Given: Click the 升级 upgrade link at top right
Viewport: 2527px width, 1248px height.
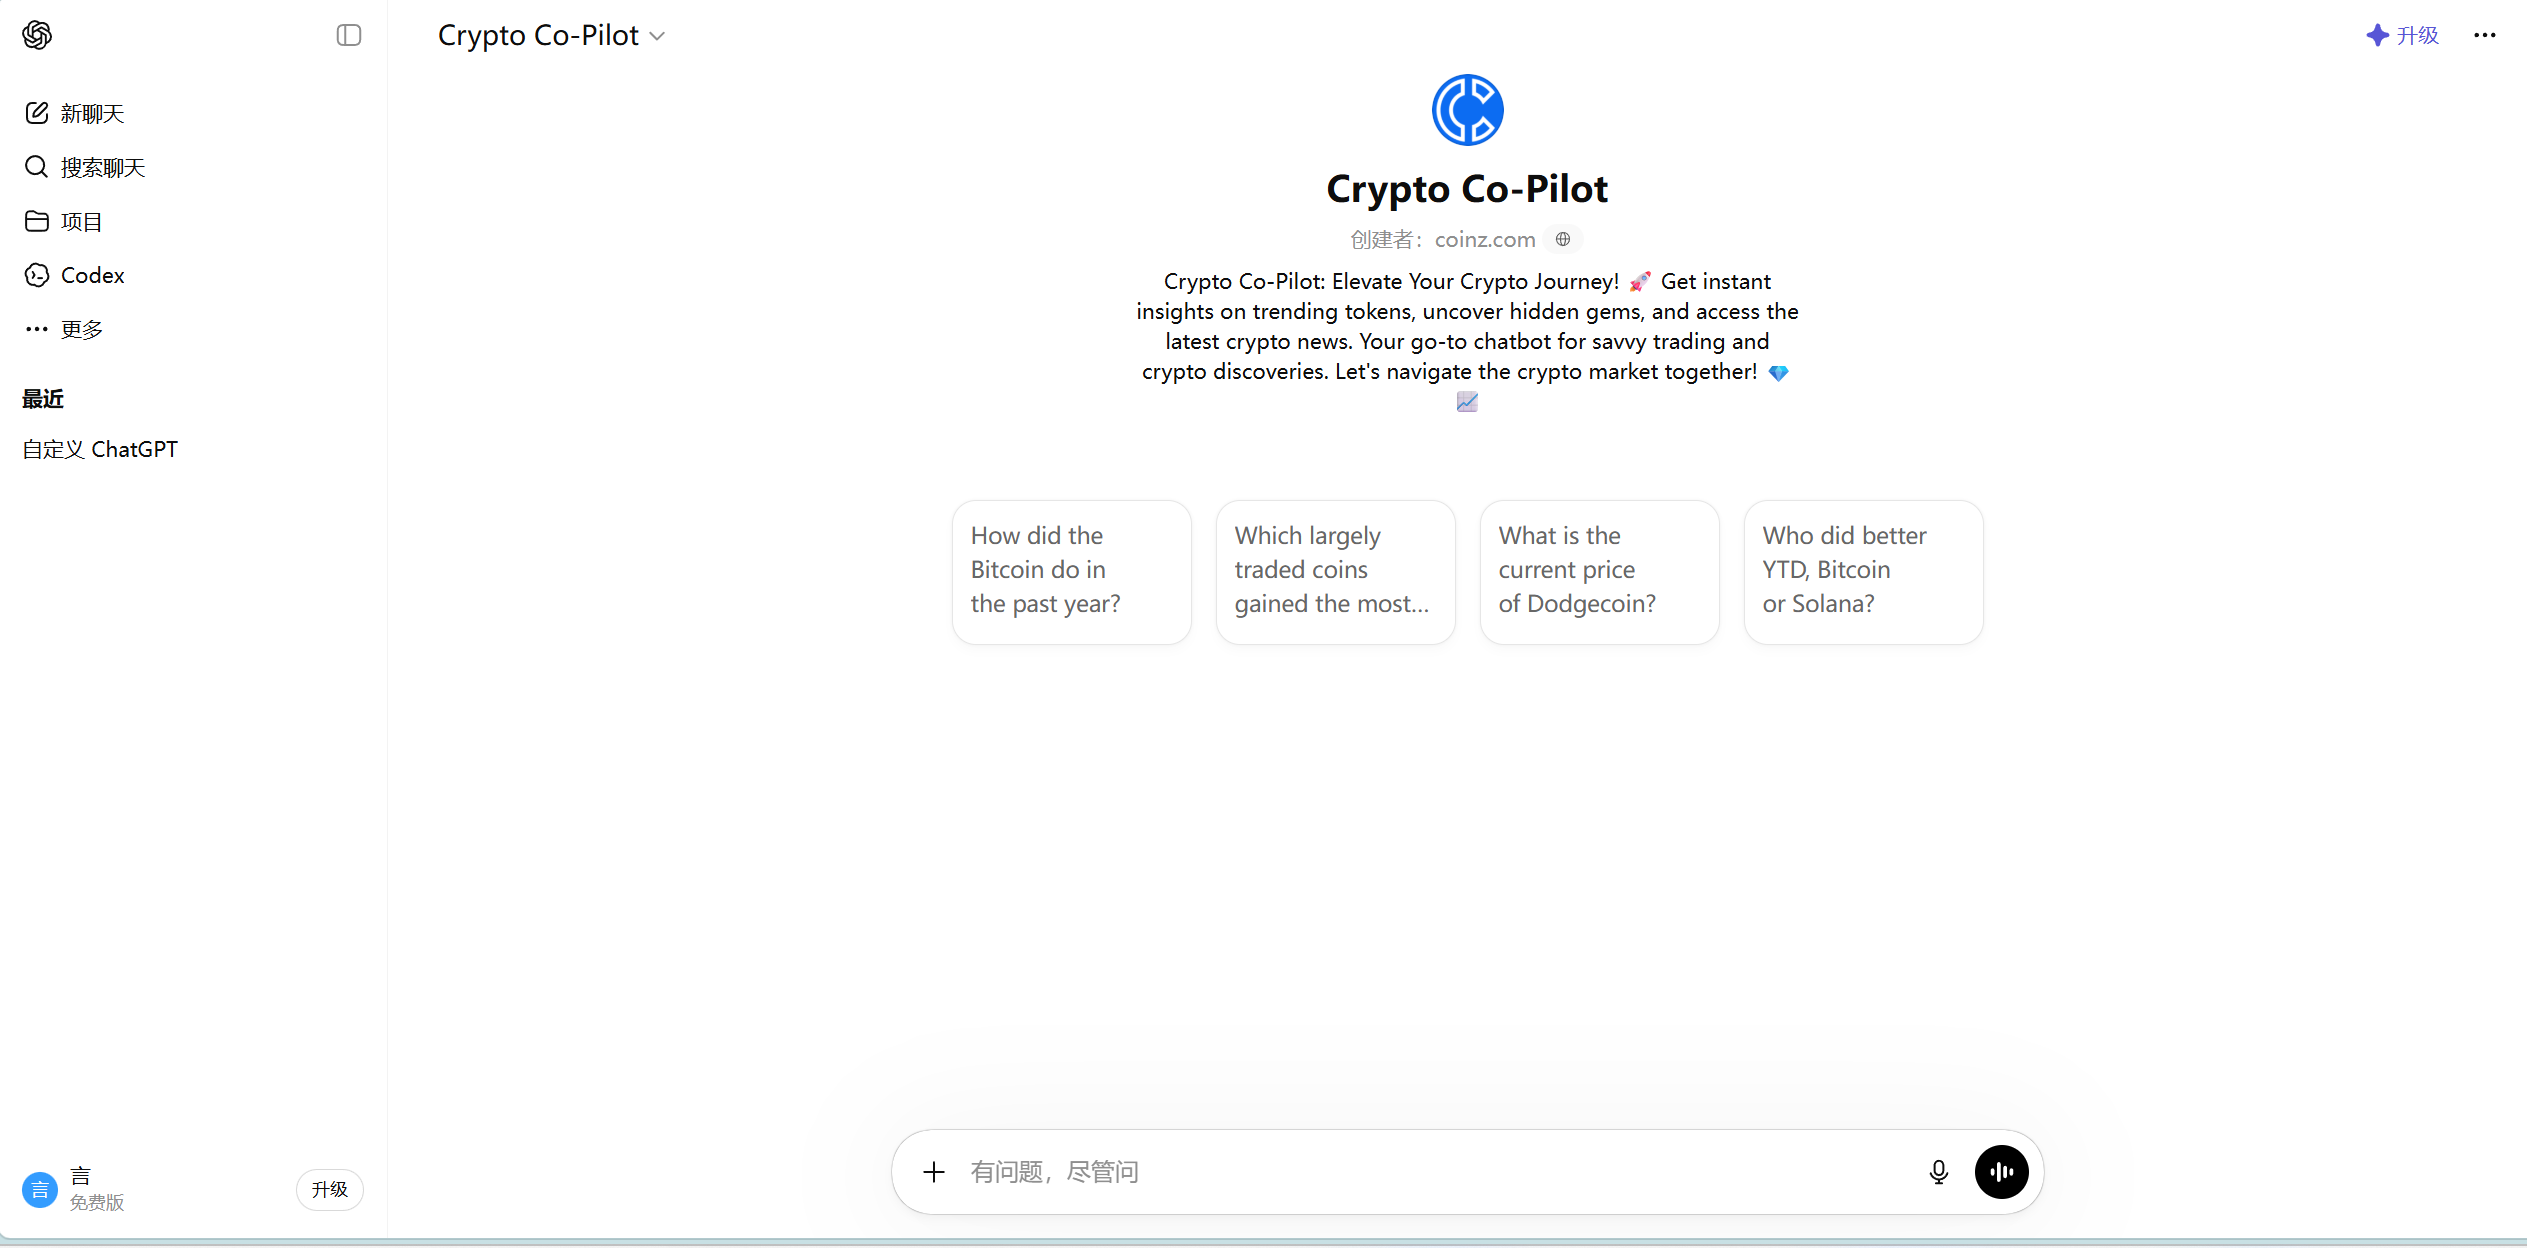Looking at the screenshot, I should point(2403,35).
